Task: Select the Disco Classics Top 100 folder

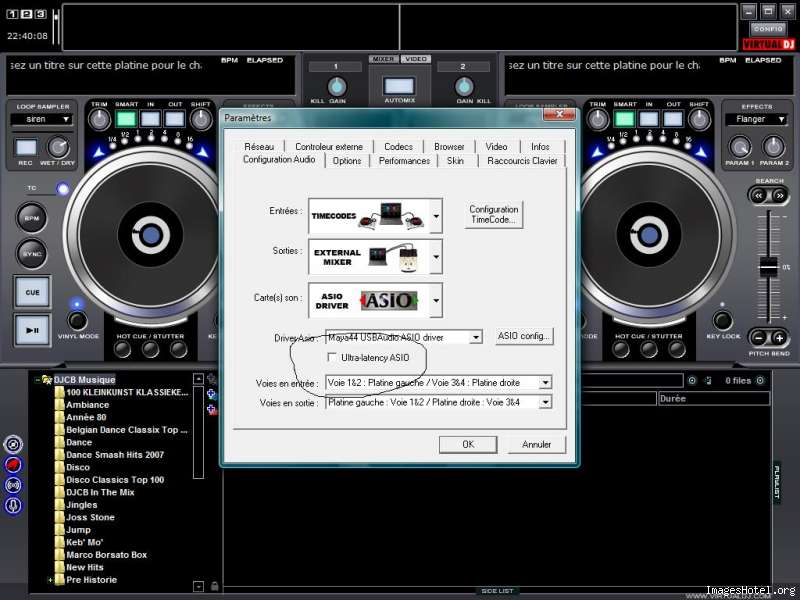Action: tap(115, 480)
